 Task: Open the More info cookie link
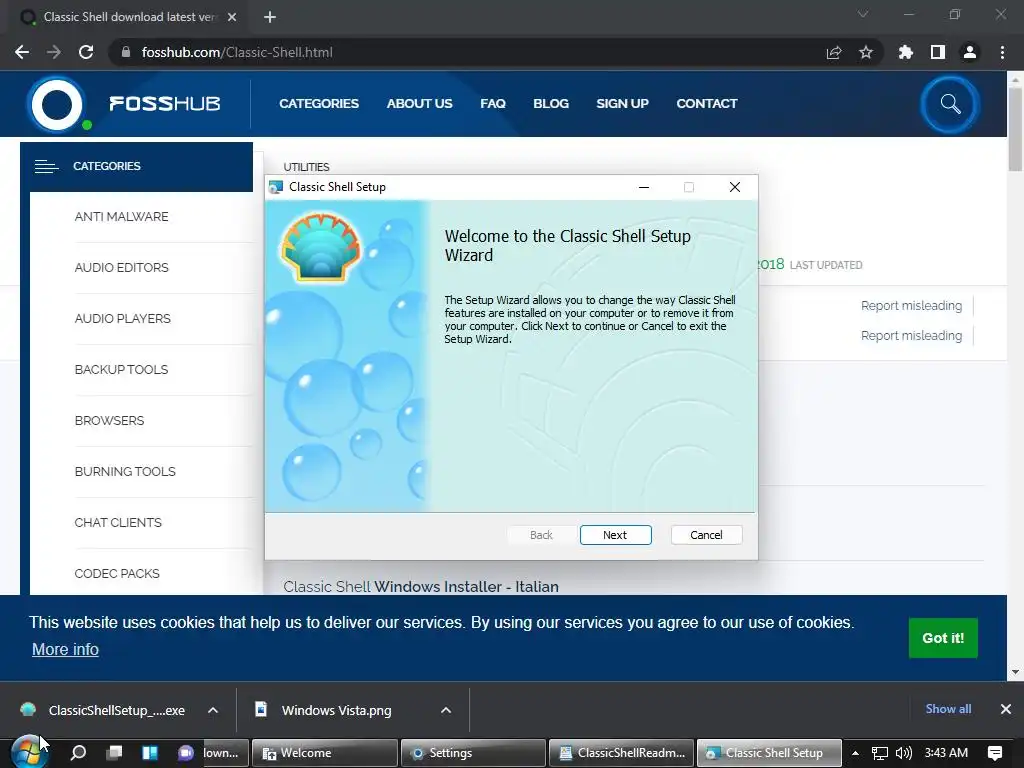pyautogui.click(x=65, y=649)
